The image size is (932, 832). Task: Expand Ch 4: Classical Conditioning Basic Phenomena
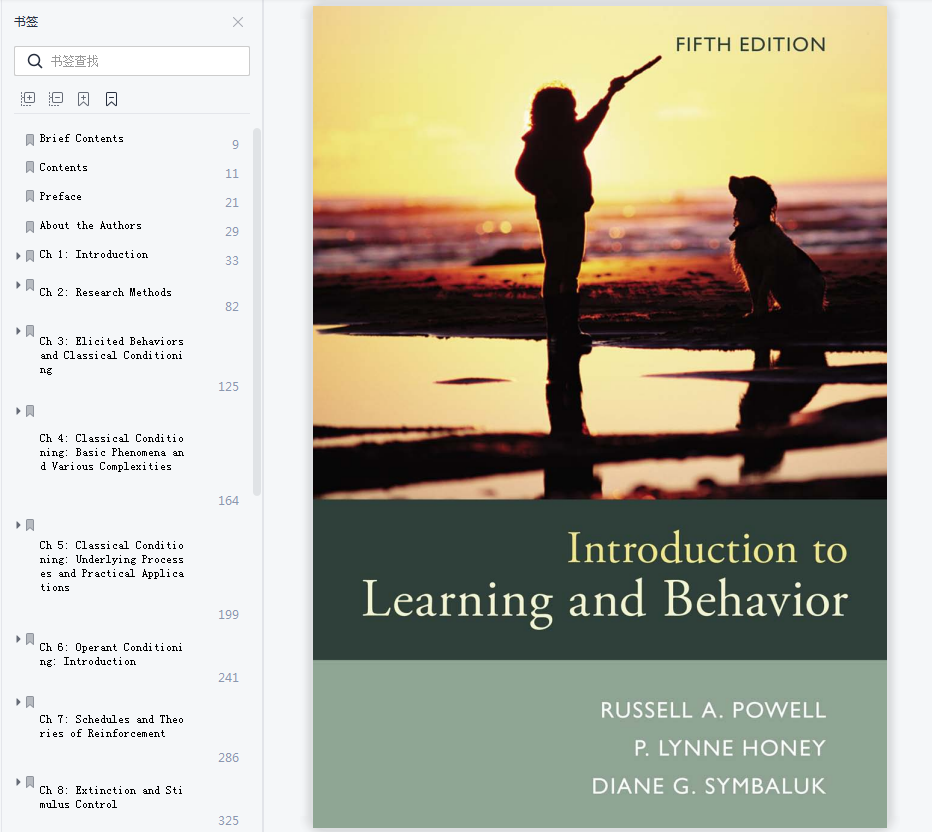click(x=18, y=411)
